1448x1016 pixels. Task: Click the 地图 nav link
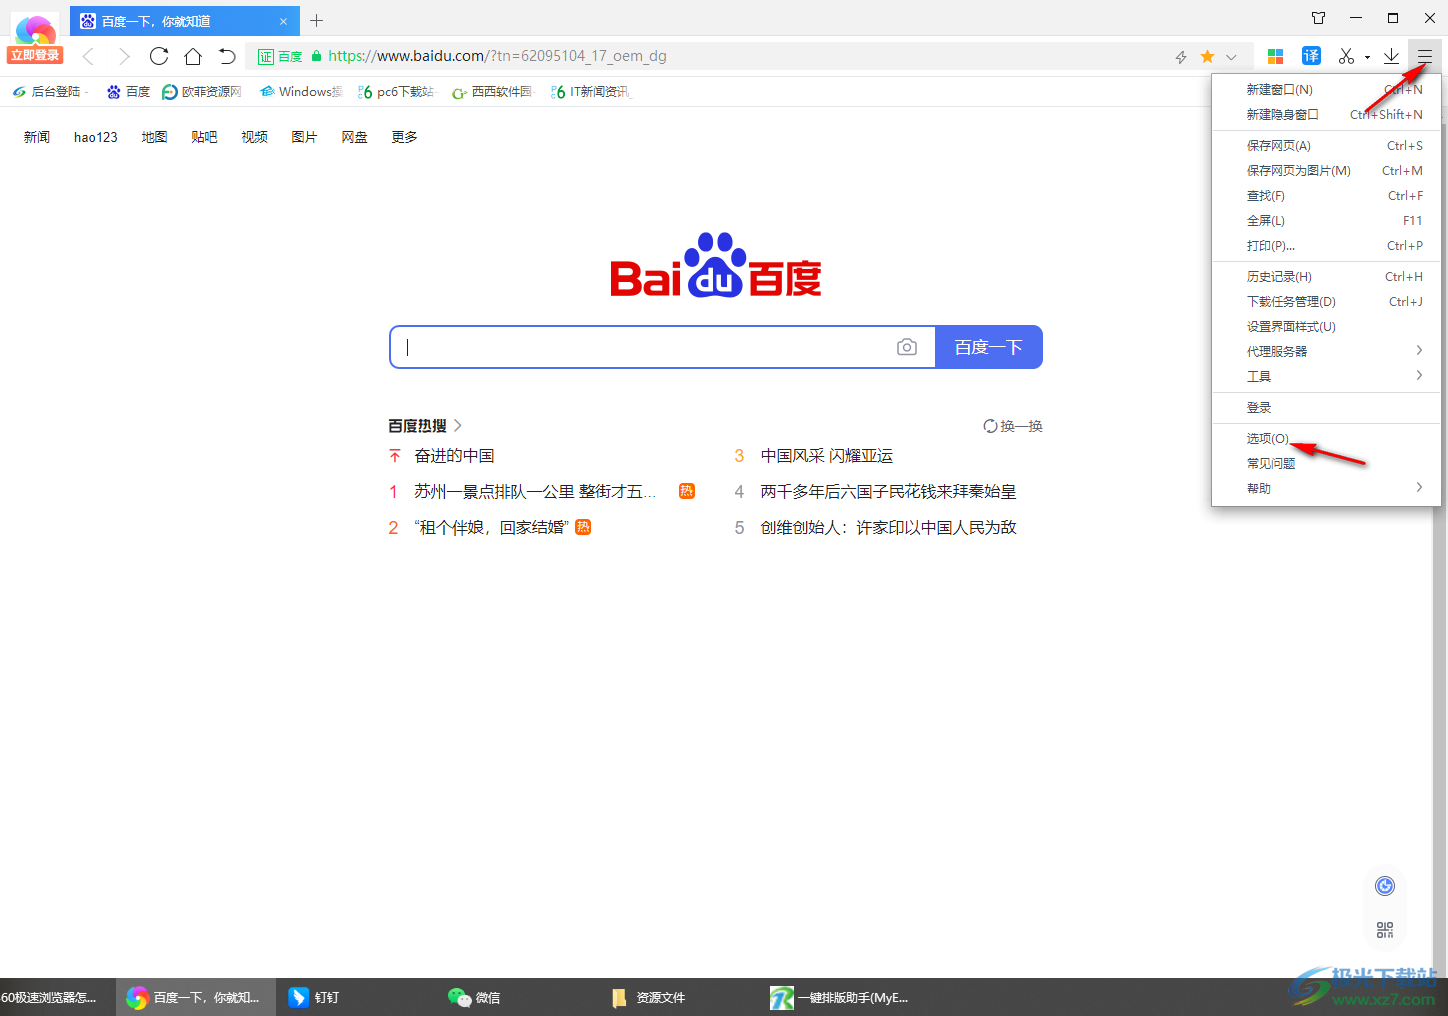(x=154, y=137)
